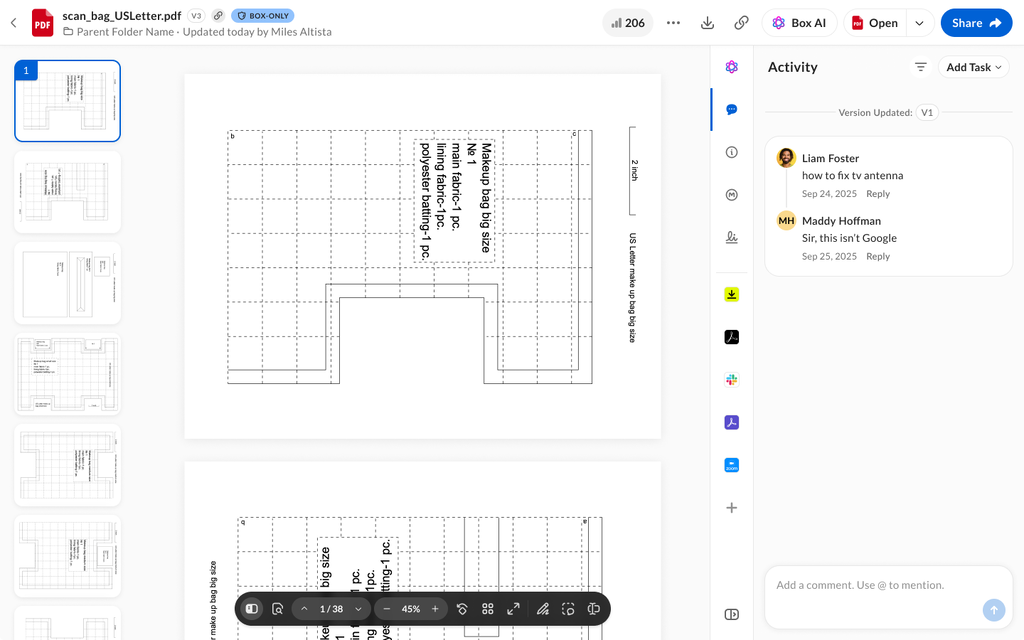Image resolution: width=1024 pixels, height=640 pixels.
Task: Open the file with the Open button
Action: pos(875,23)
